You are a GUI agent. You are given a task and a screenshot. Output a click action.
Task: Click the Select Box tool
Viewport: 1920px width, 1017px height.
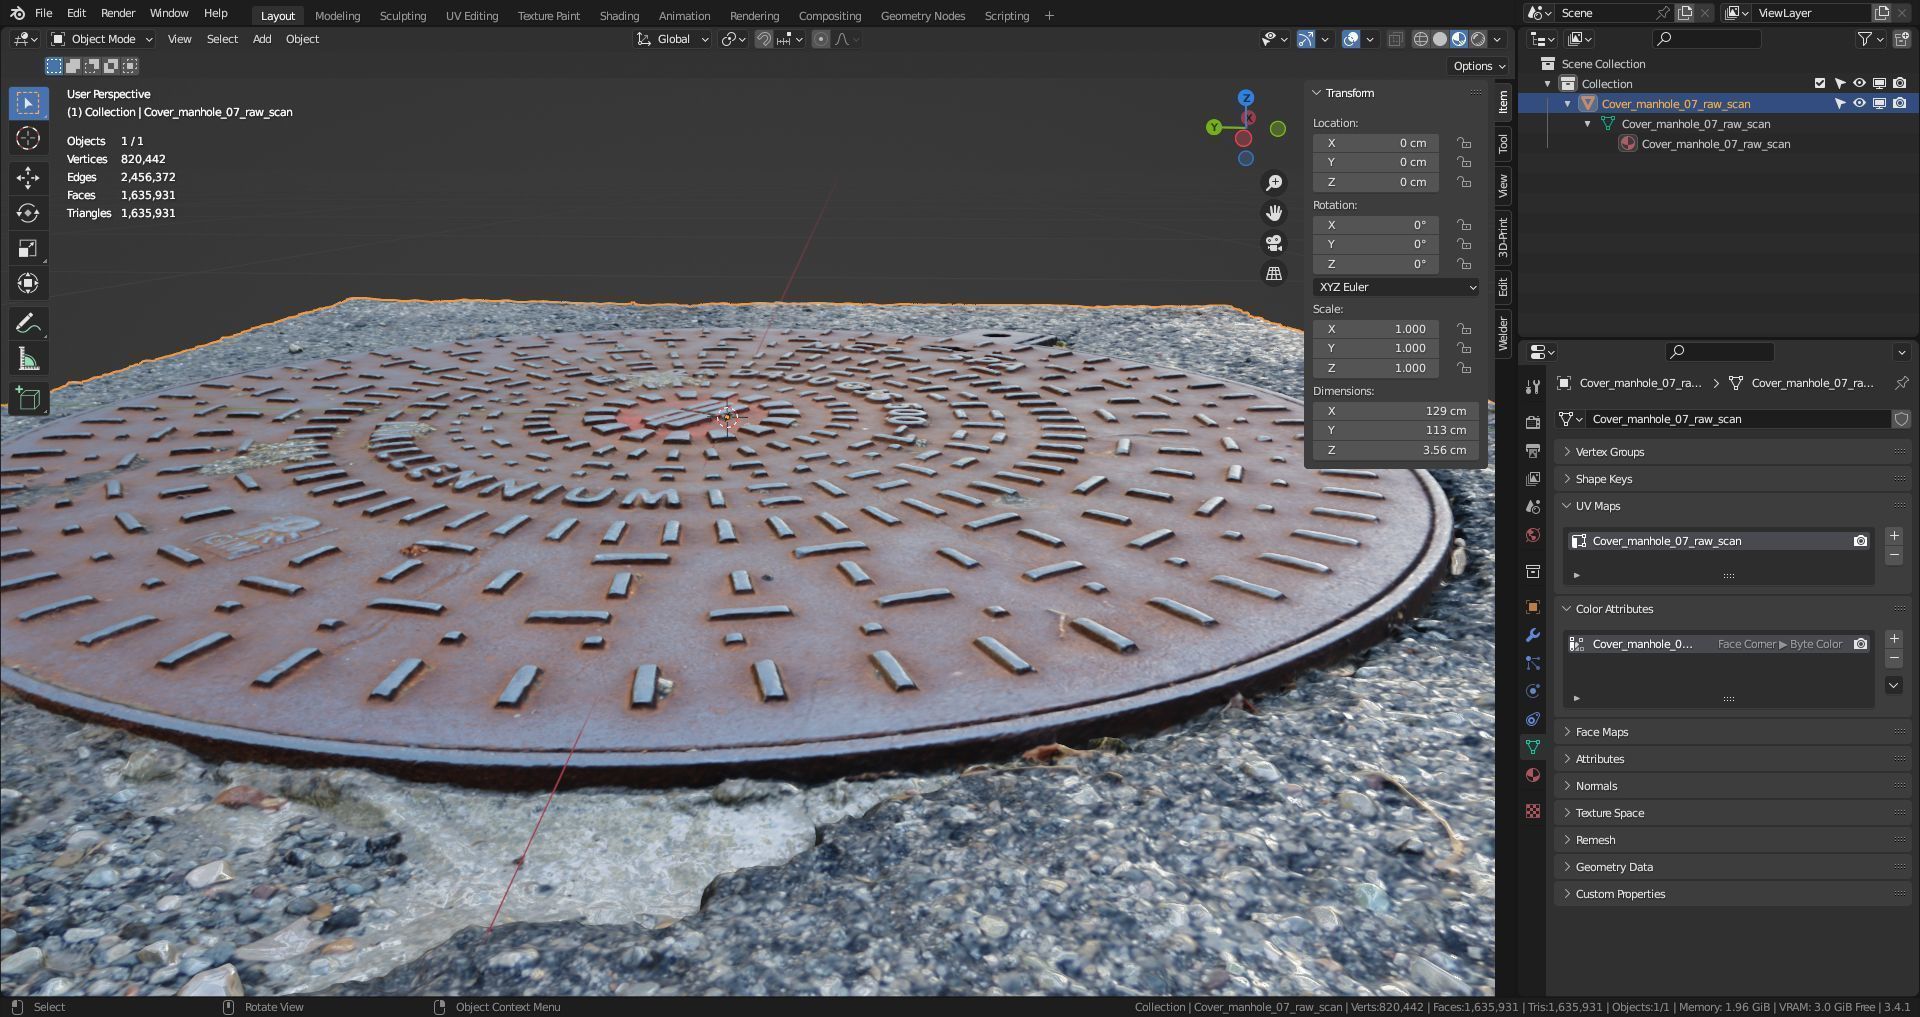click(28, 103)
